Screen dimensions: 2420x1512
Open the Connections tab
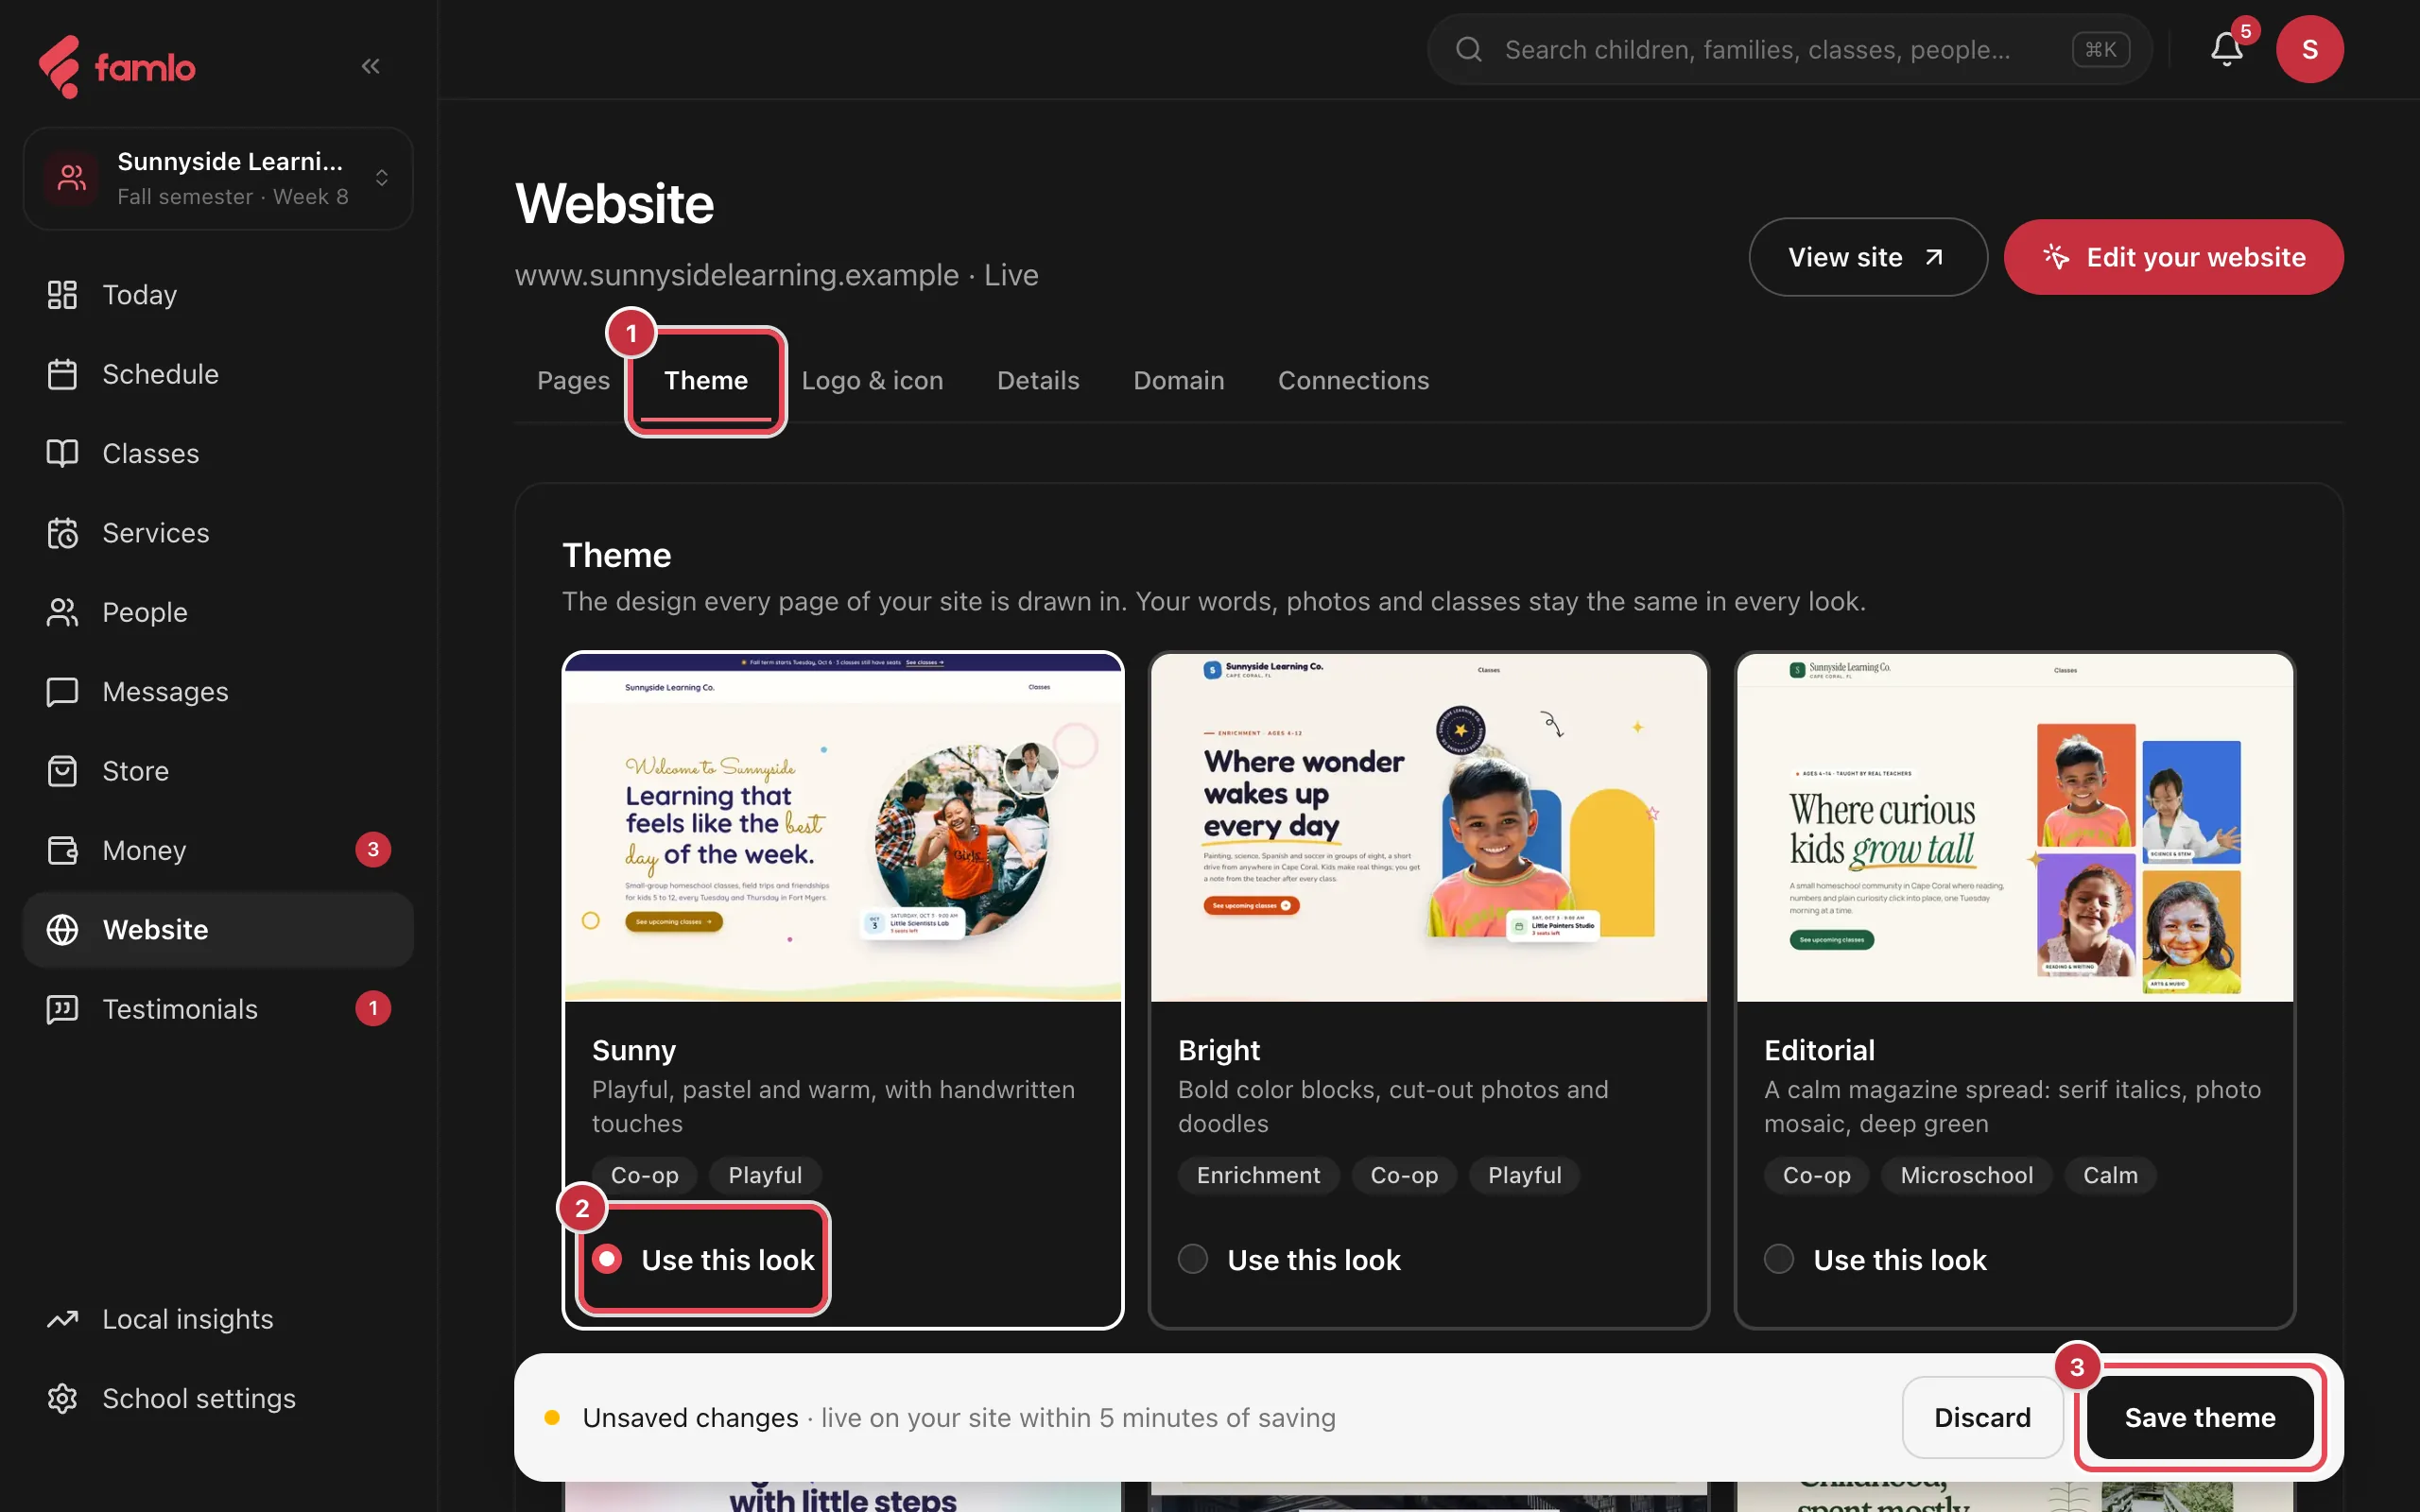point(1353,380)
